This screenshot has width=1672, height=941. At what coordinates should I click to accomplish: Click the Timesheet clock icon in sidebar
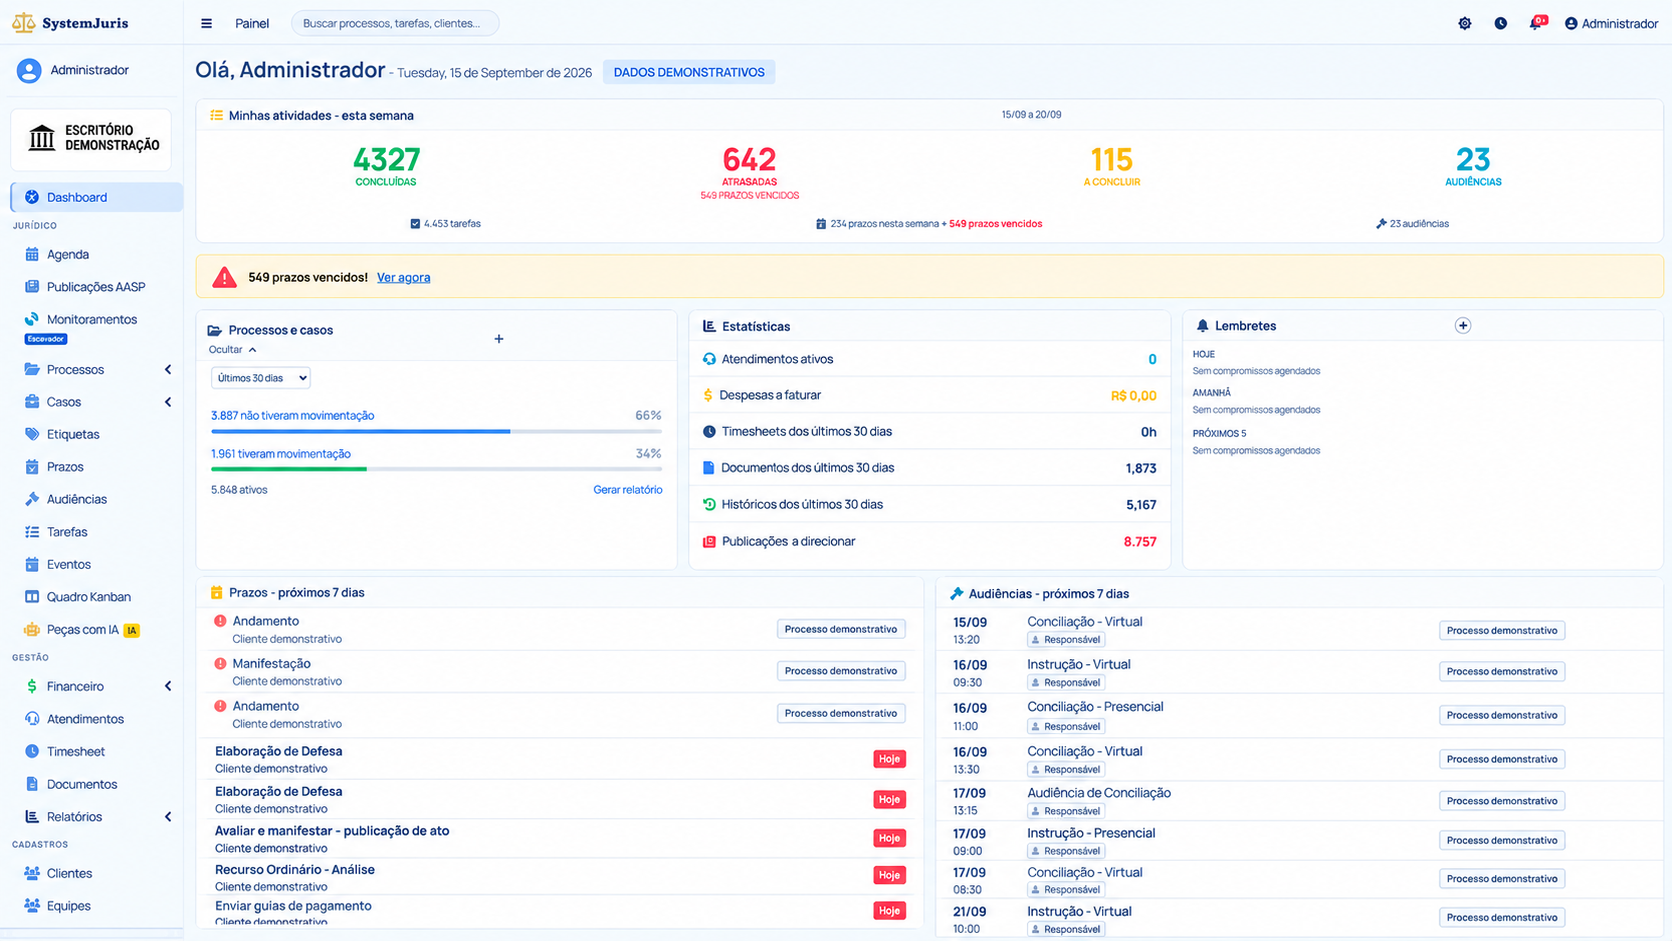32,751
